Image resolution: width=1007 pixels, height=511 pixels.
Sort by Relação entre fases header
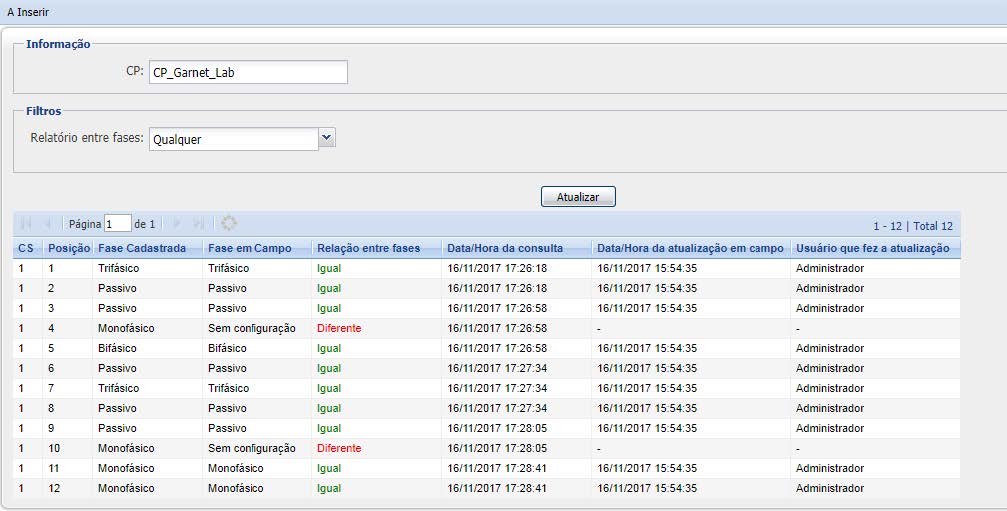click(369, 248)
